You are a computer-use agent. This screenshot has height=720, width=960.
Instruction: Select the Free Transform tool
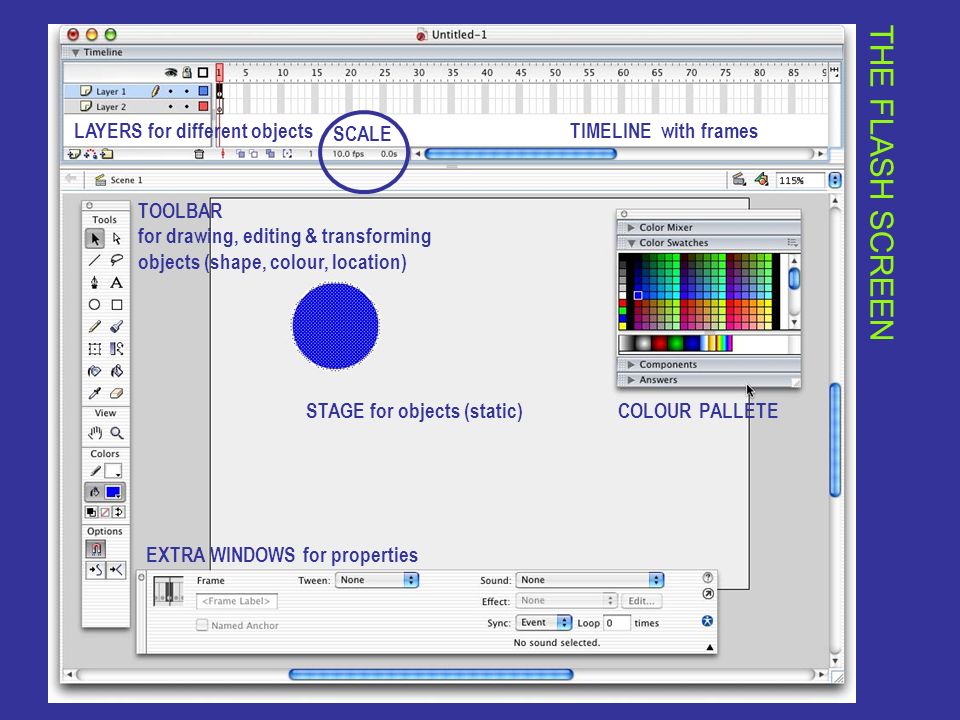coord(94,349)
